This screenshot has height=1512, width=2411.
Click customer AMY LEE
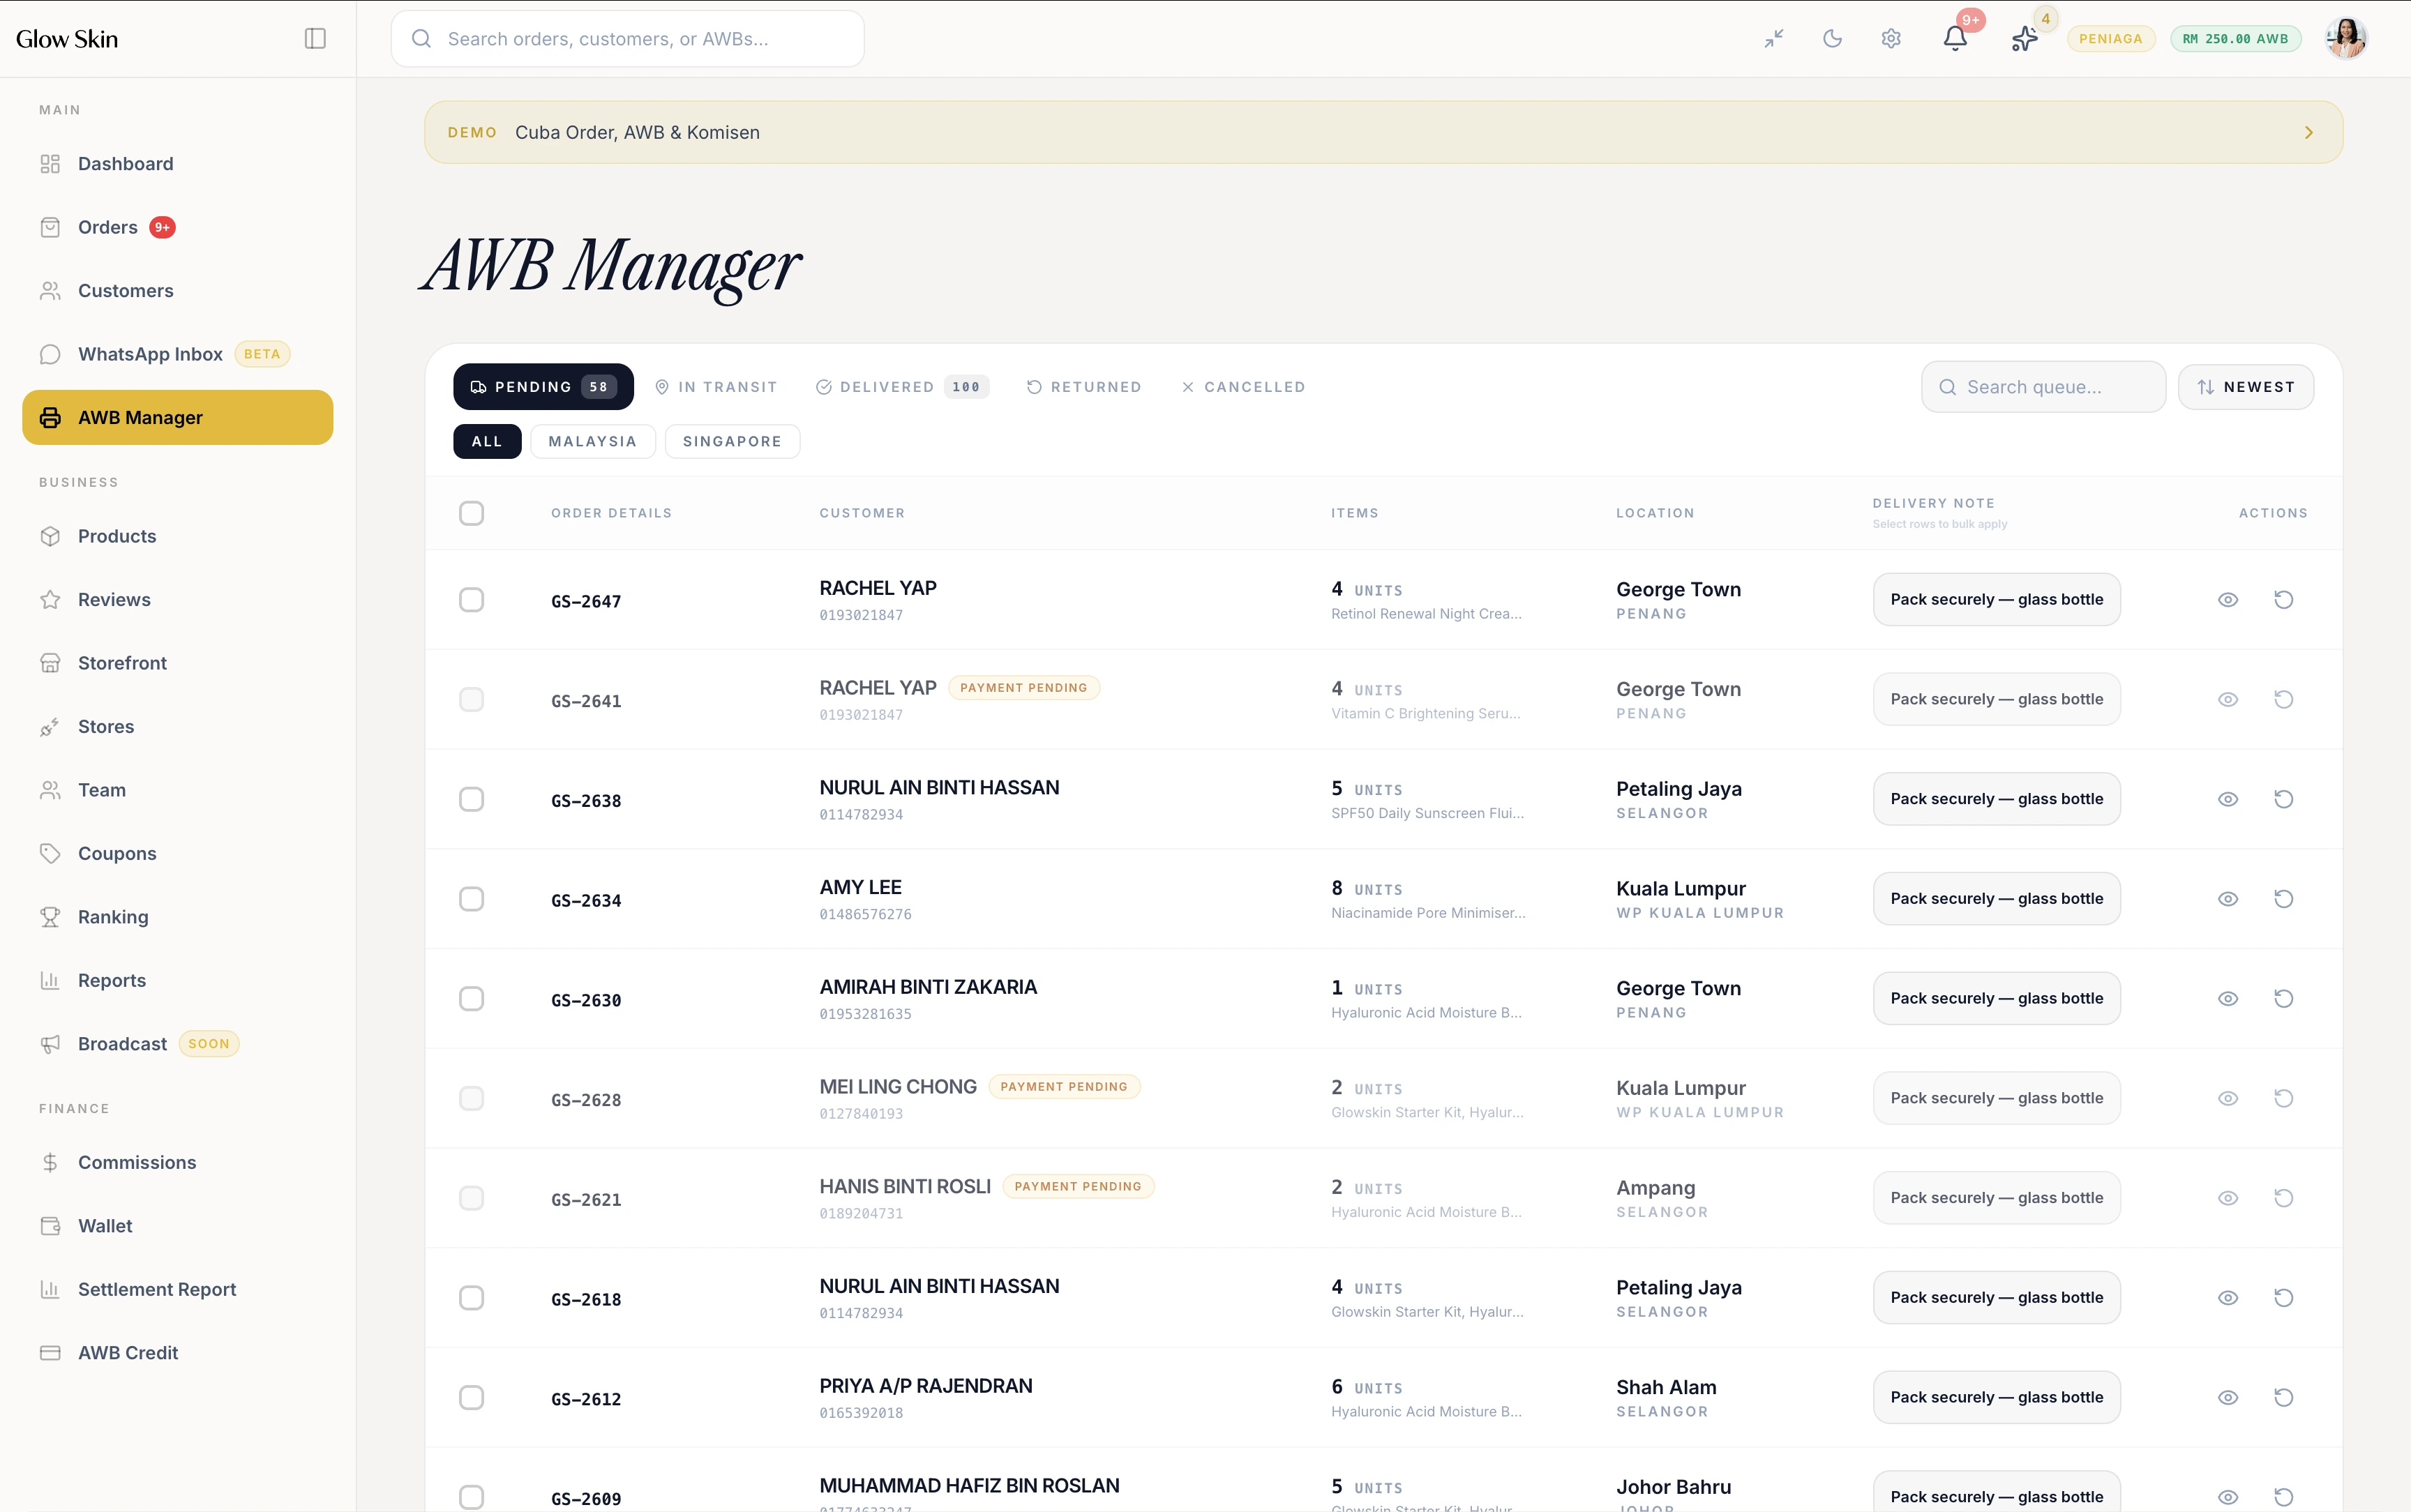[x=861, y=888]
